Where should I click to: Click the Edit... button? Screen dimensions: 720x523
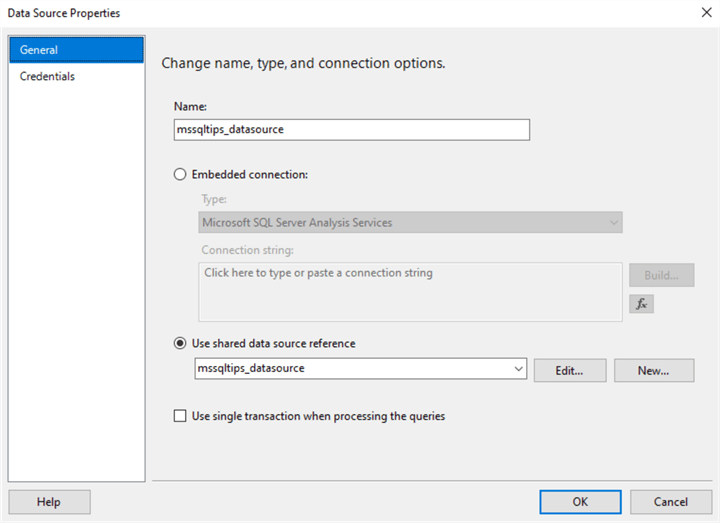click(x=570, y=370)
